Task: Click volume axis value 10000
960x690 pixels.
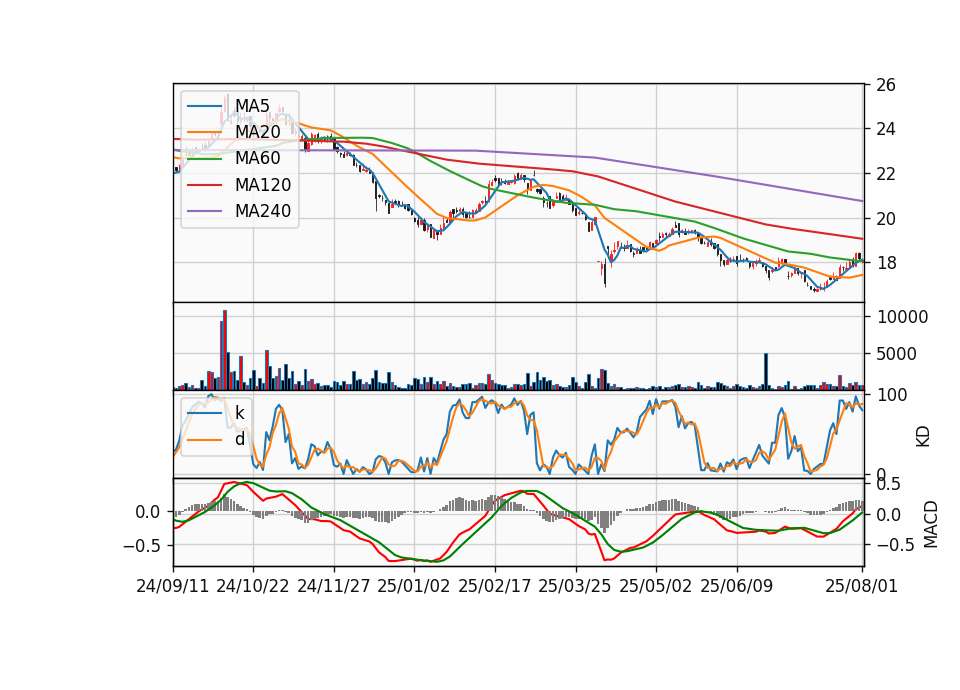Action: [902, 317]
